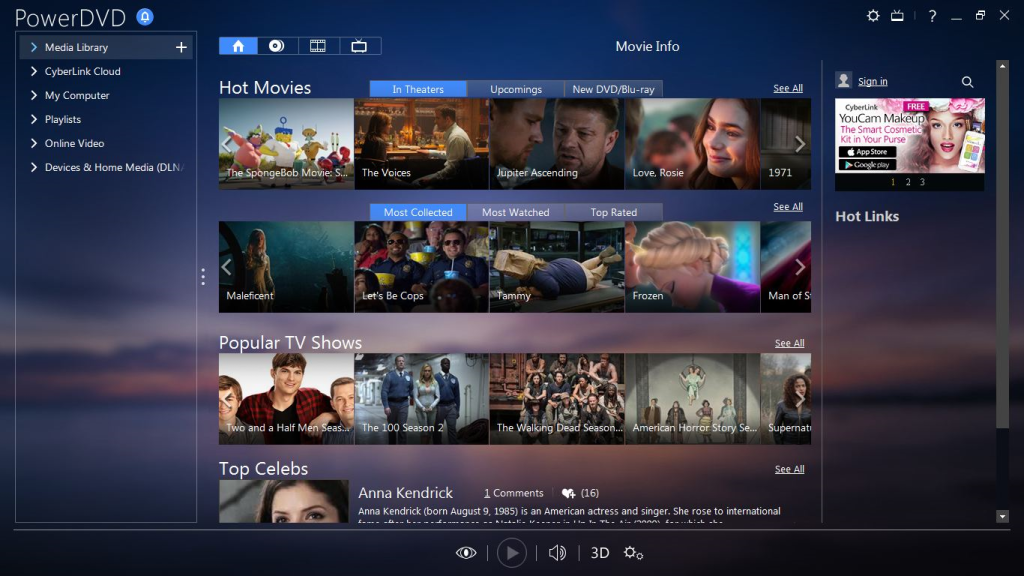This screenshot has height=576, width=1024.
Task: Select the Upcomings tab
Action: tap(516, 89)
